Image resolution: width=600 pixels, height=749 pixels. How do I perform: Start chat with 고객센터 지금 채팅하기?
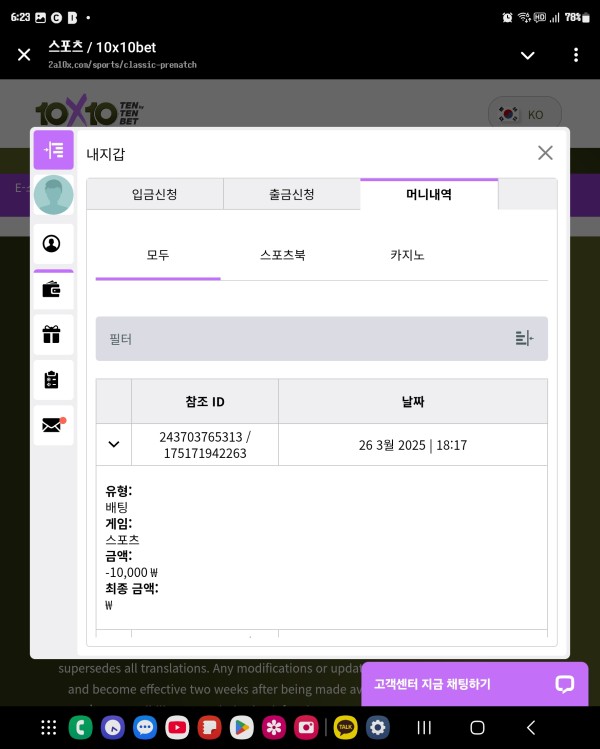474,684
